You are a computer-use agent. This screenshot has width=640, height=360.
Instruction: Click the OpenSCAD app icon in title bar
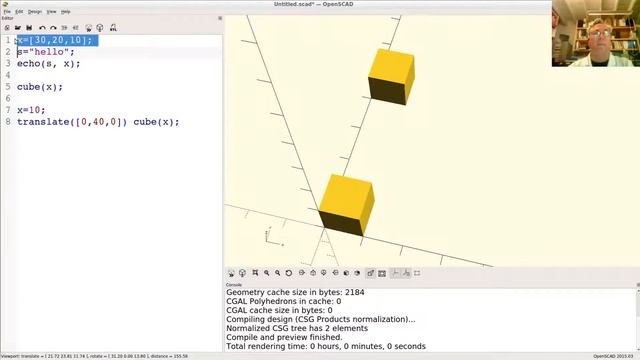point(5,4)
